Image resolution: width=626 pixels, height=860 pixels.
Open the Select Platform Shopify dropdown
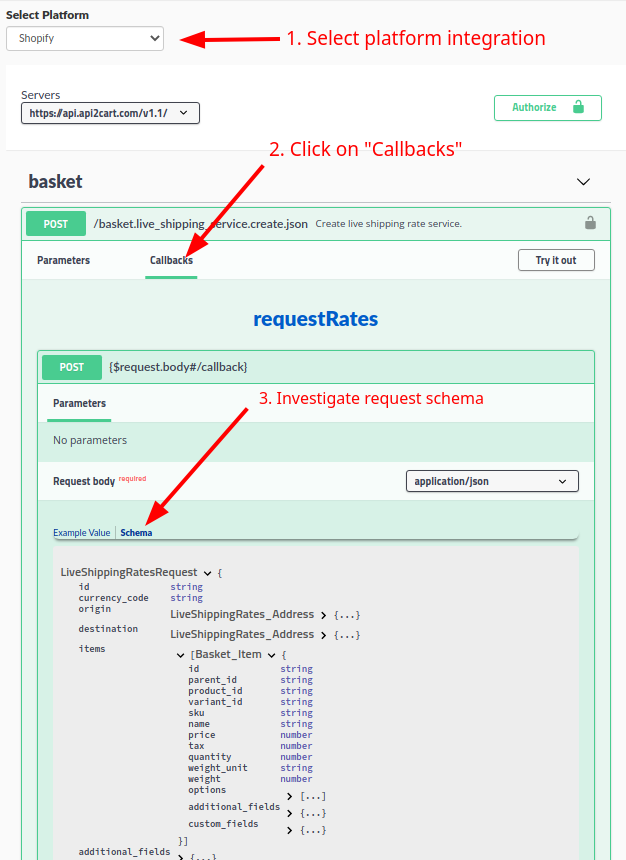click(85, 38)
